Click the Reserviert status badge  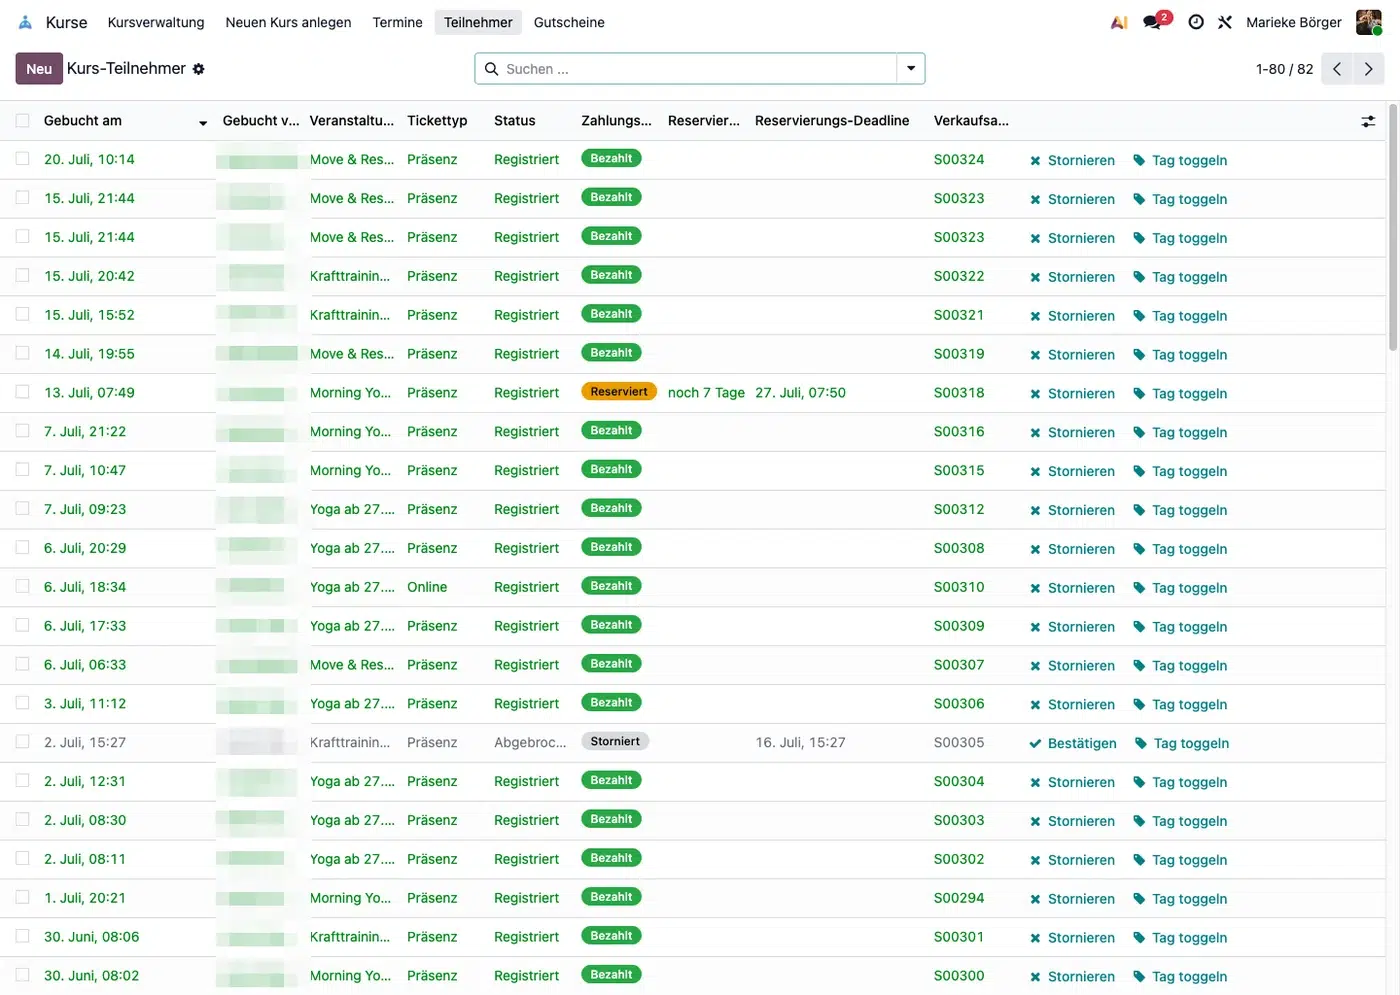[619, 392]
